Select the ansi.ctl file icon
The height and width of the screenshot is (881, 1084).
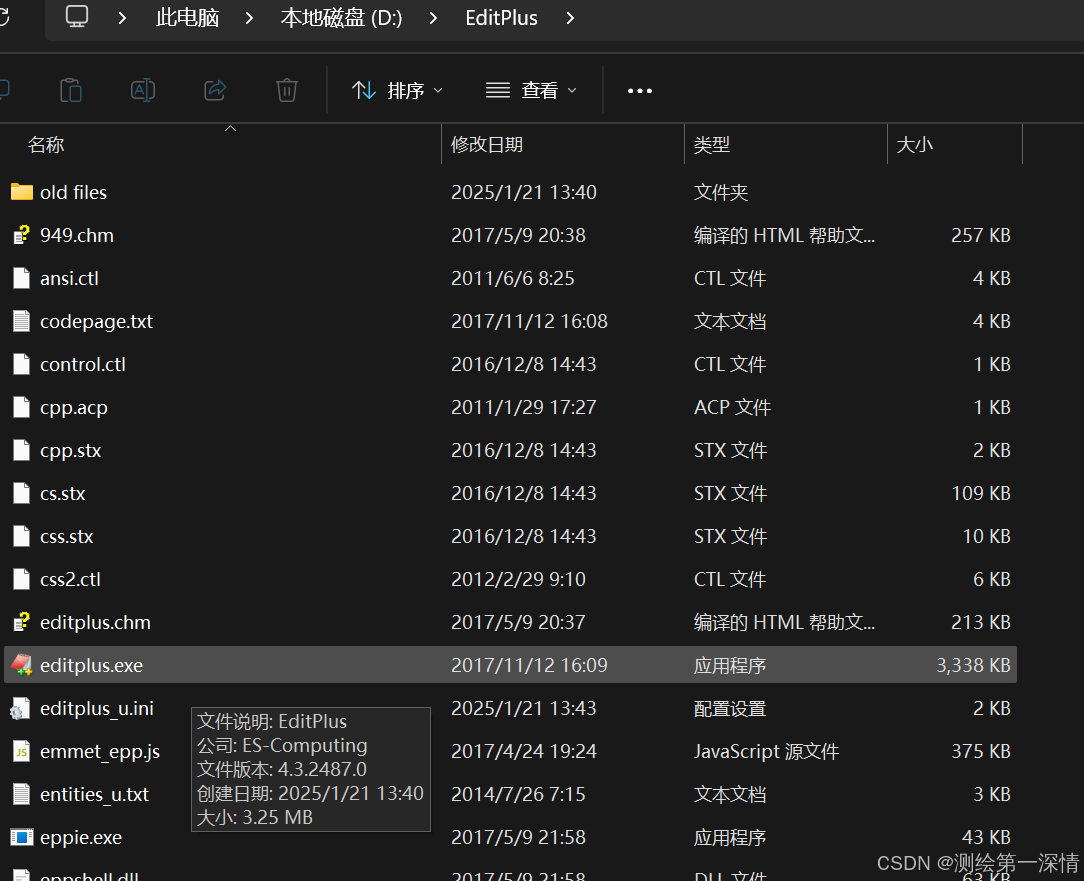click(x=21, y=278)
